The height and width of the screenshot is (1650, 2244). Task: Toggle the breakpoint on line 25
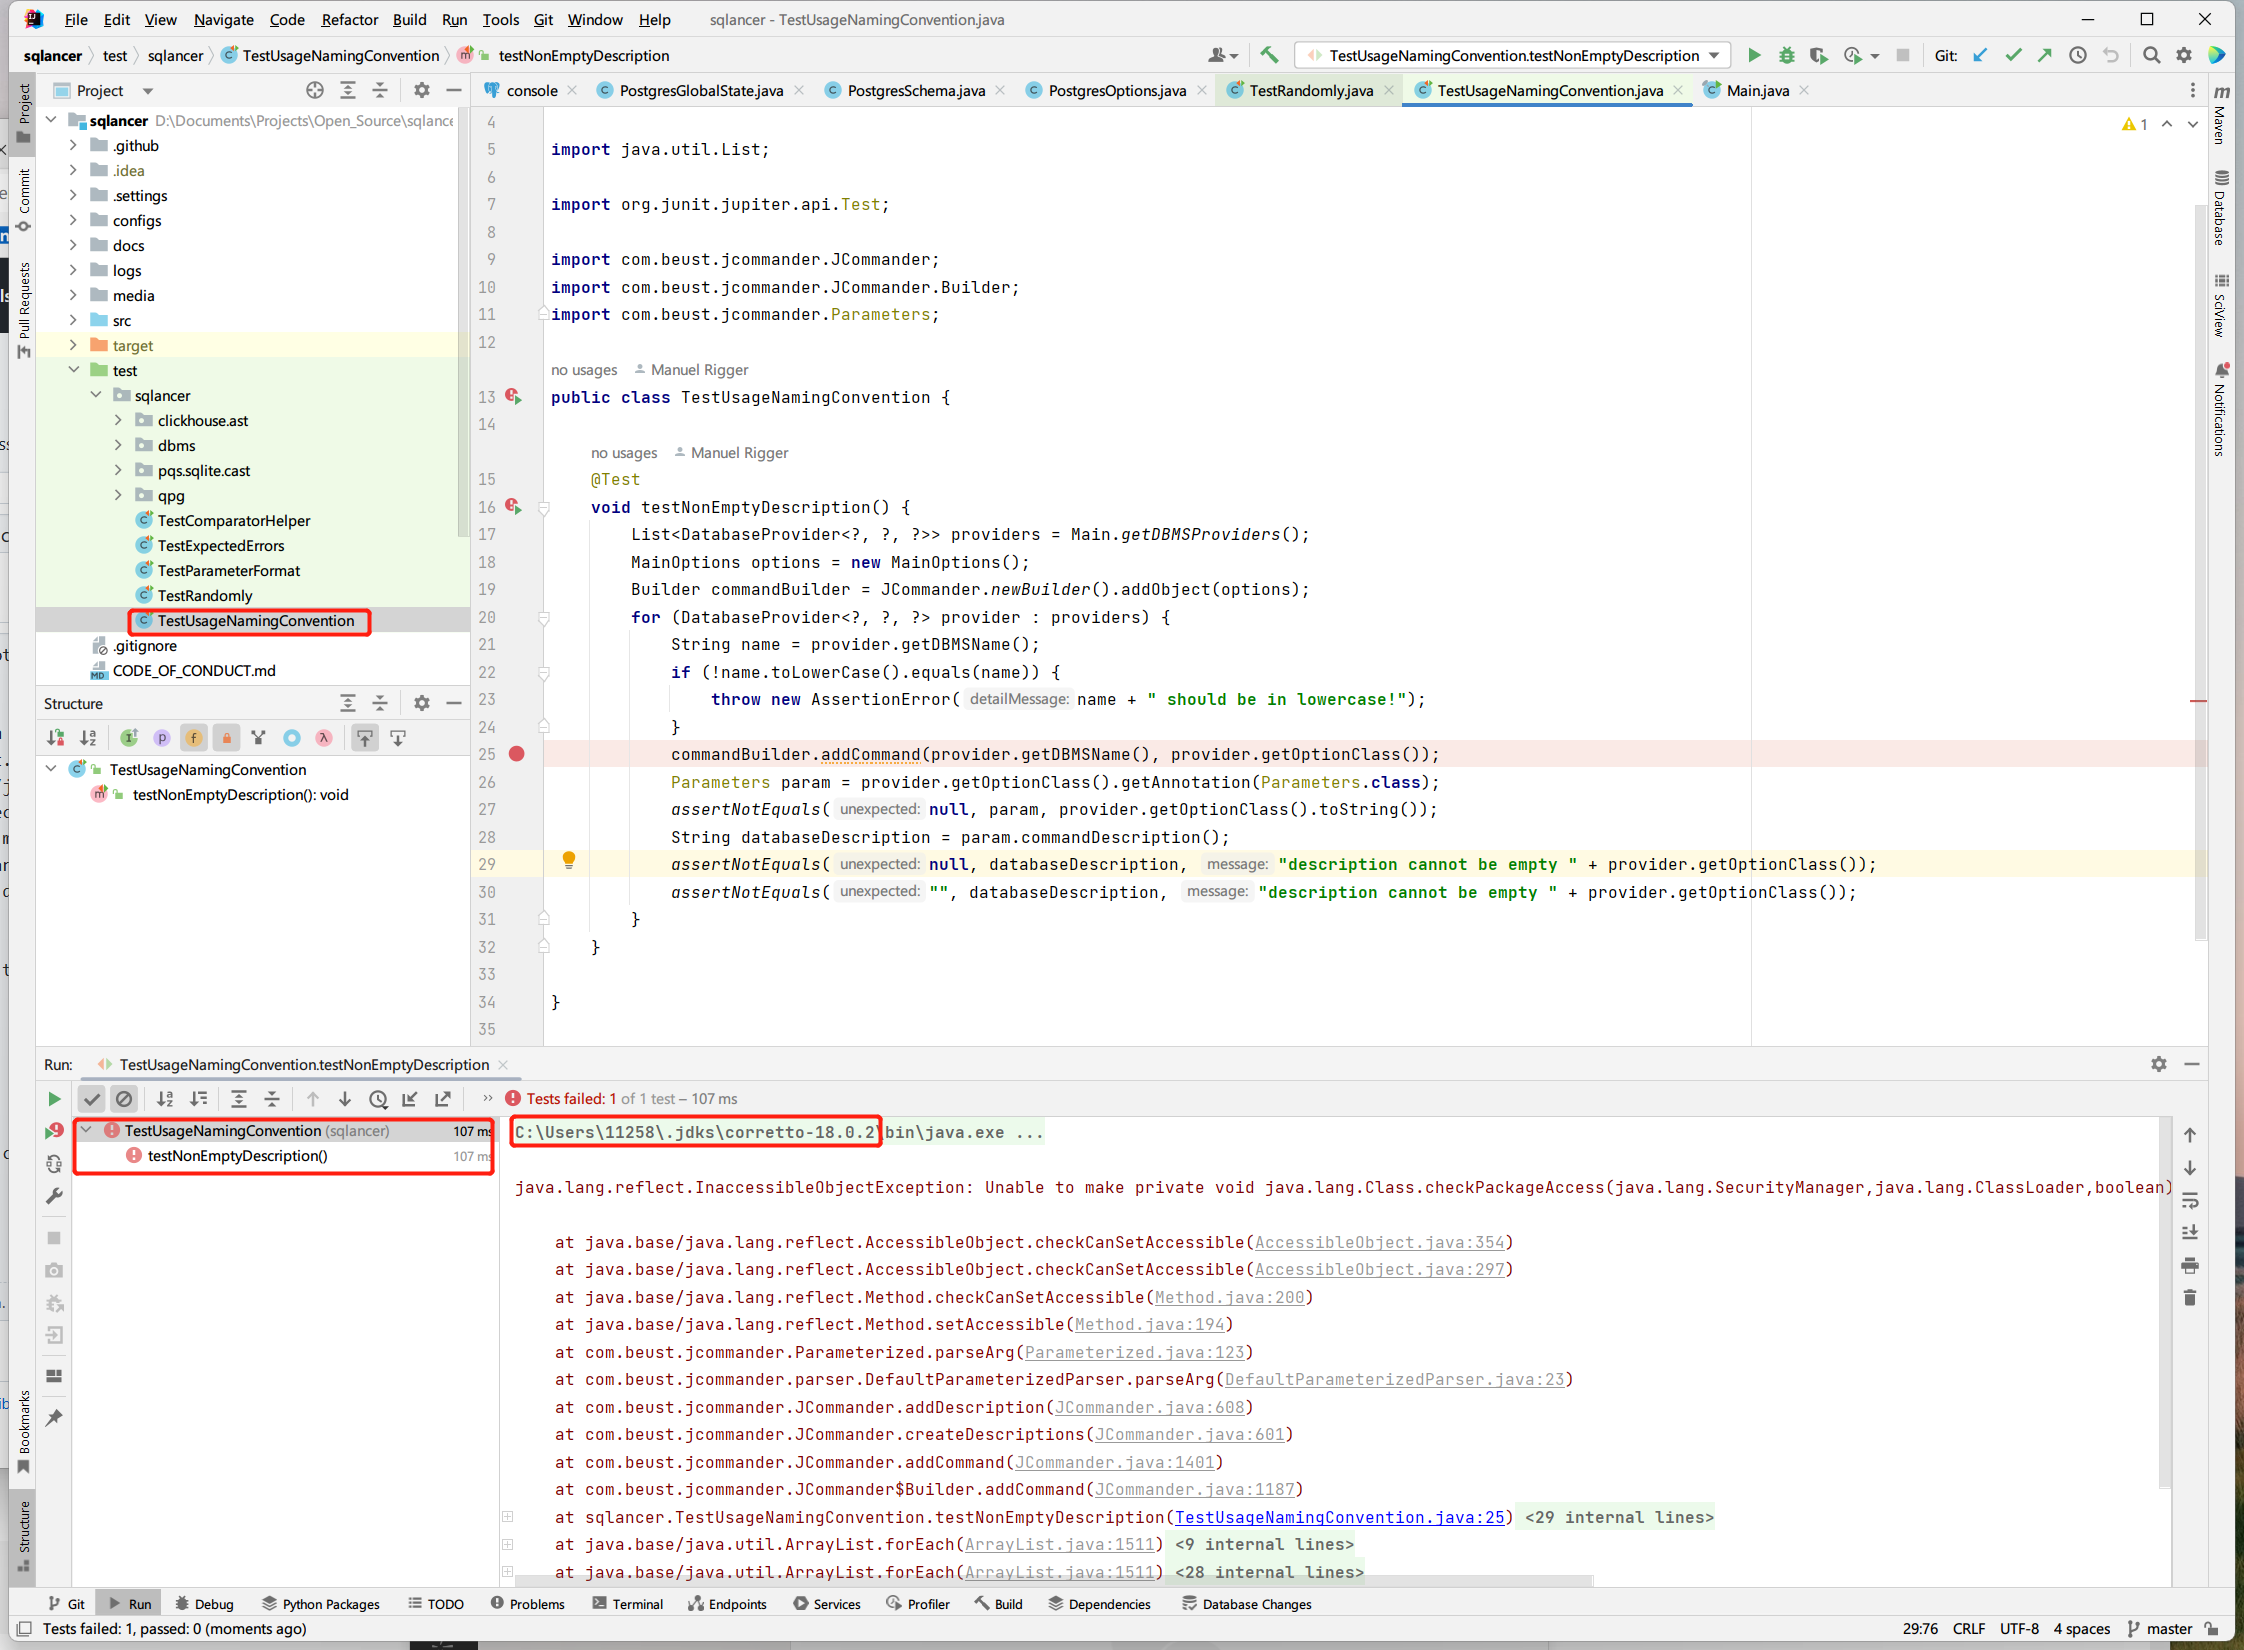(x=517, y=754)
